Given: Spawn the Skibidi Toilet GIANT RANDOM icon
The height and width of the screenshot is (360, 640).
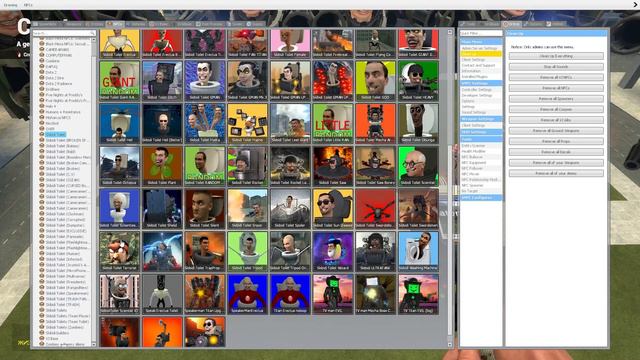Looking at the screenshot, I should click(119, 80).
